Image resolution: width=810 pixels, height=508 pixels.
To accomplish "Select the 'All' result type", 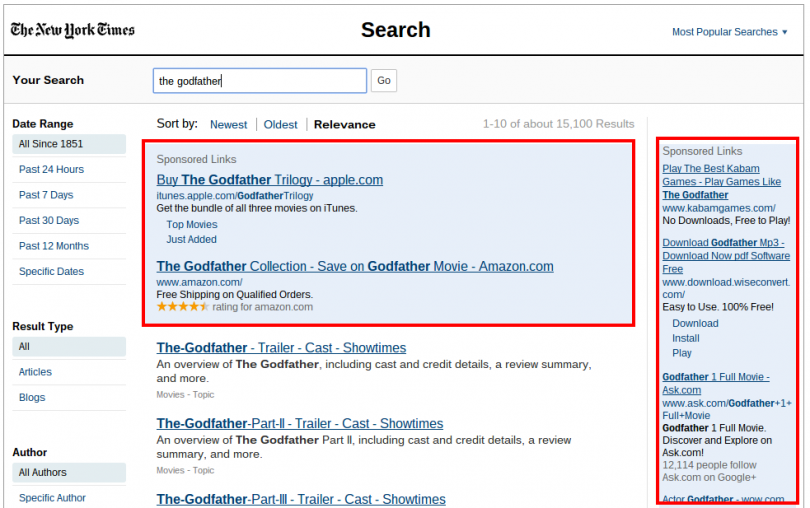I will coord(69,347).
